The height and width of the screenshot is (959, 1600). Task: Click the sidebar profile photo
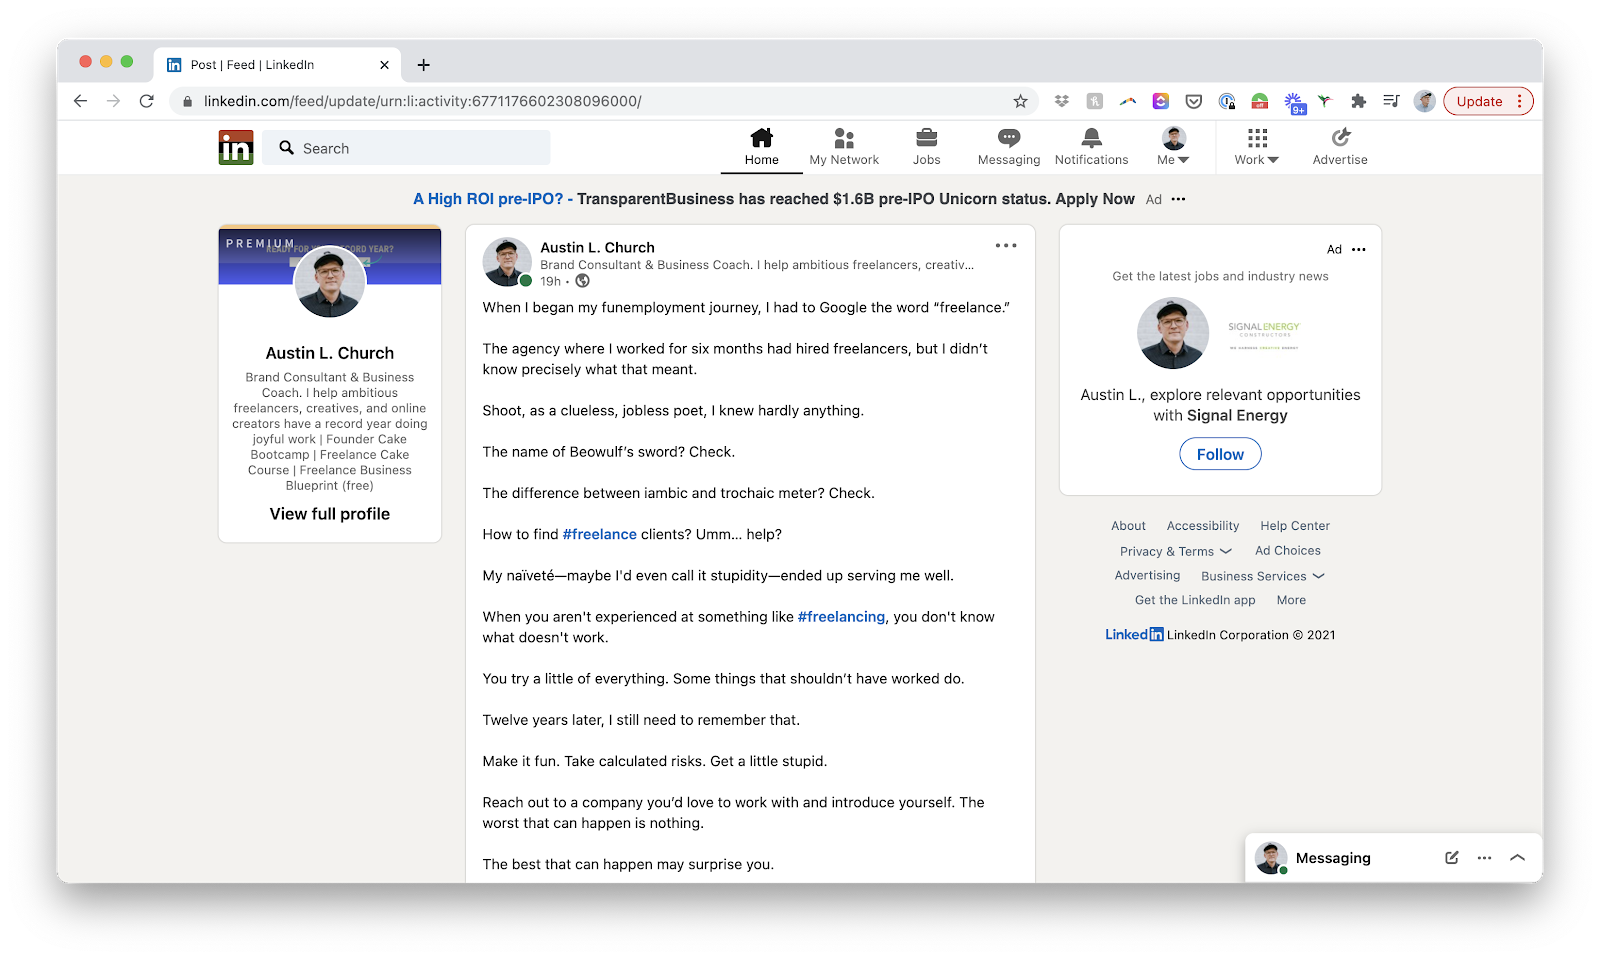[x=330, y=282]
